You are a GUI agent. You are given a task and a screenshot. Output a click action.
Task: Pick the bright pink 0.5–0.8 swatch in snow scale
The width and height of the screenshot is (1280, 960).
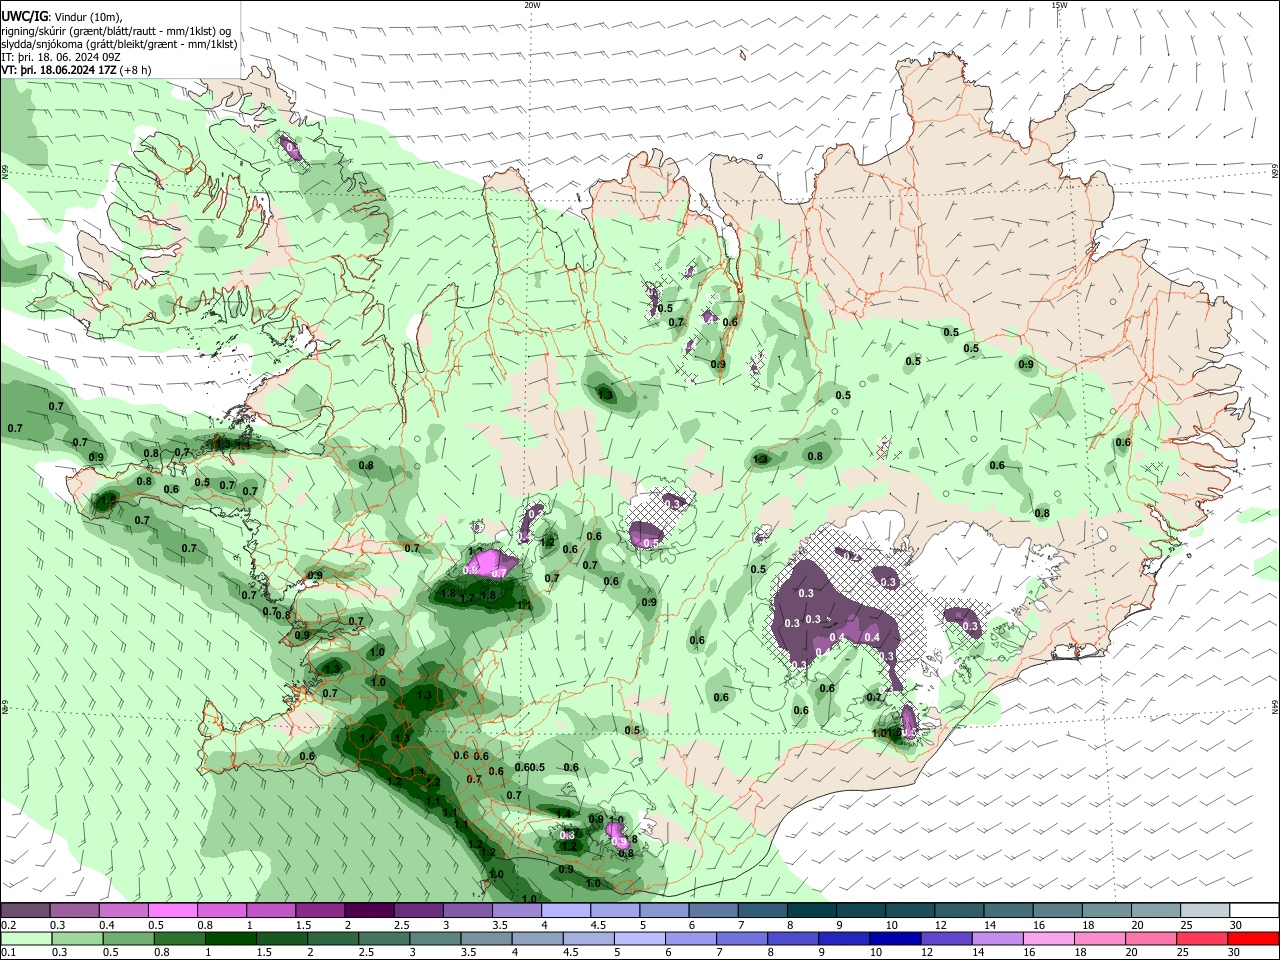click(x=173, y=910)
